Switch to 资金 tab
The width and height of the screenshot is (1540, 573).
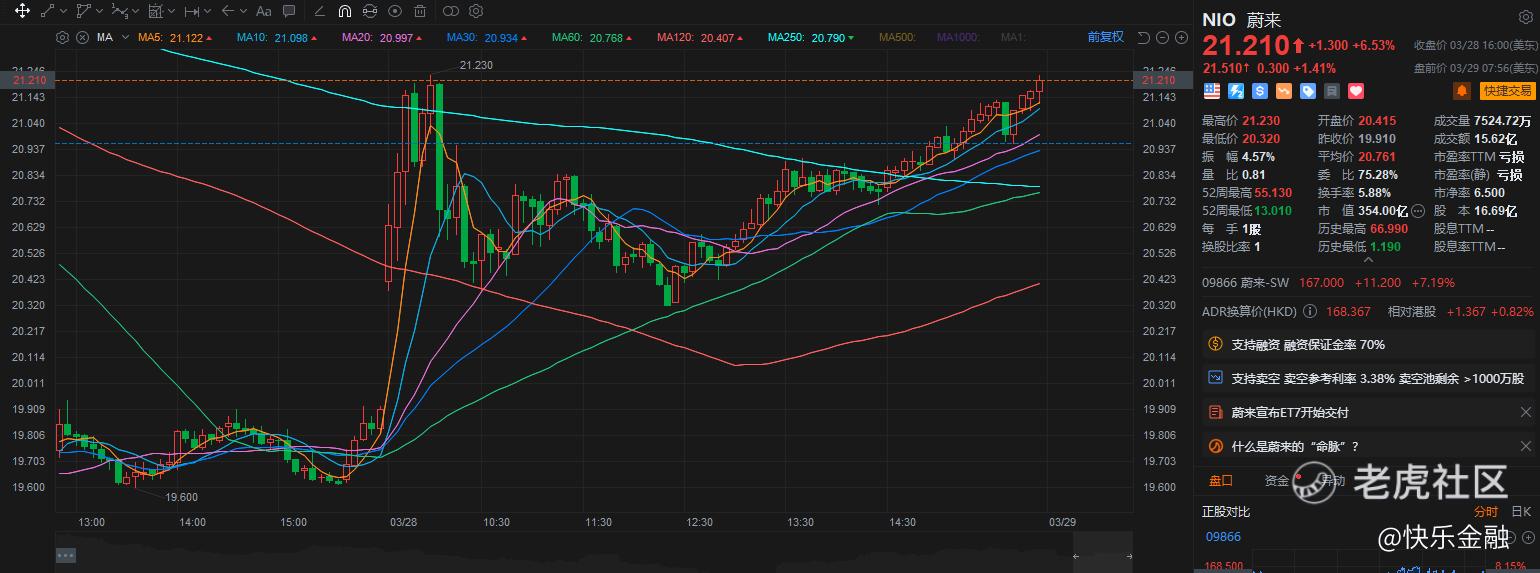pos(1276,481)
